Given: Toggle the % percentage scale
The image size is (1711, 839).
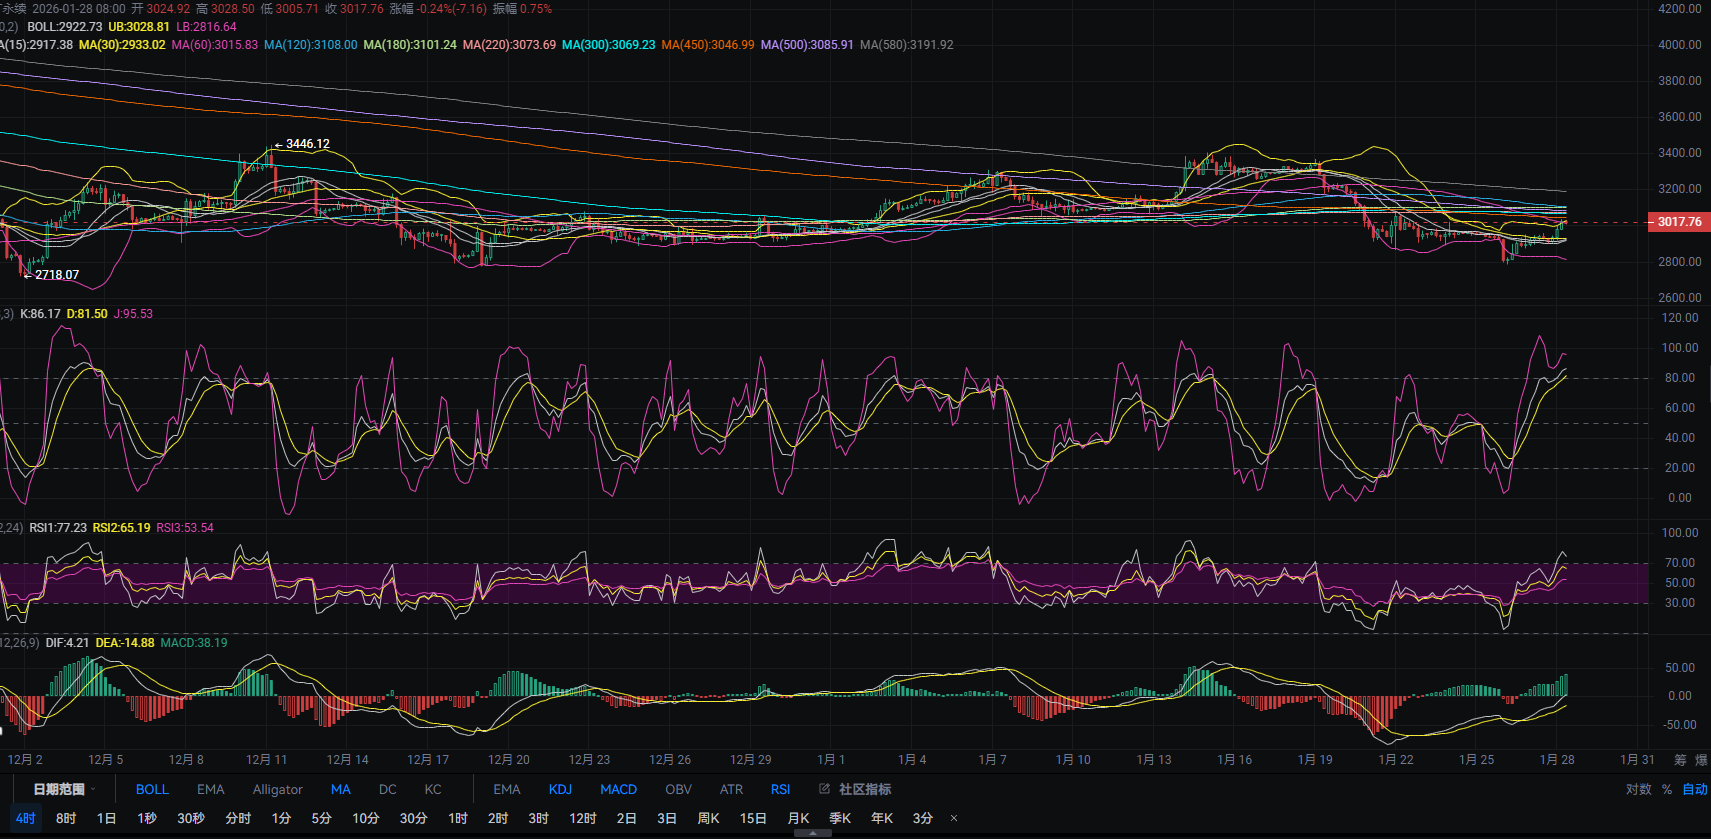Looking at the screenshot, I should point(1667,789).
